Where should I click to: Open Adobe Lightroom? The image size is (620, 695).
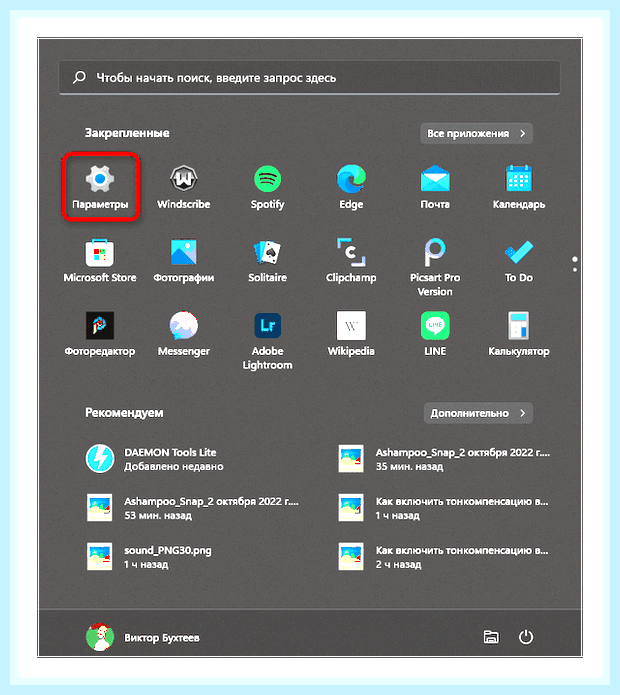tap(267, 340)
